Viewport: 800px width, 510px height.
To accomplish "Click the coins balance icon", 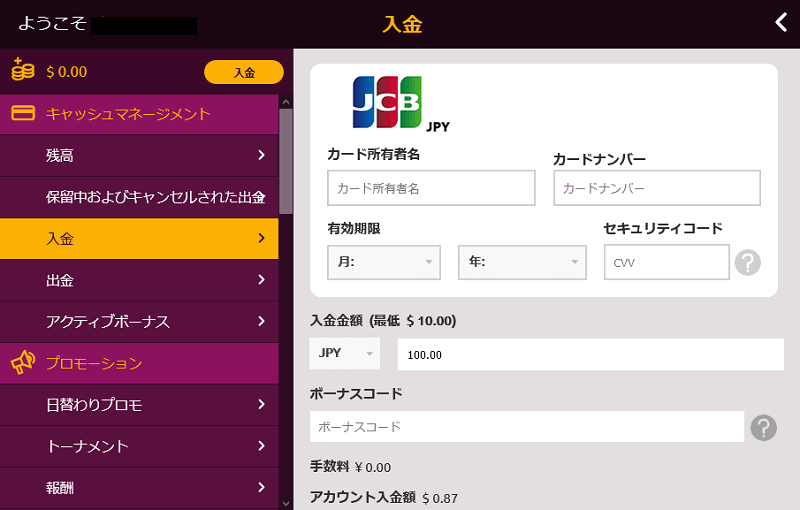I will 23,70.
